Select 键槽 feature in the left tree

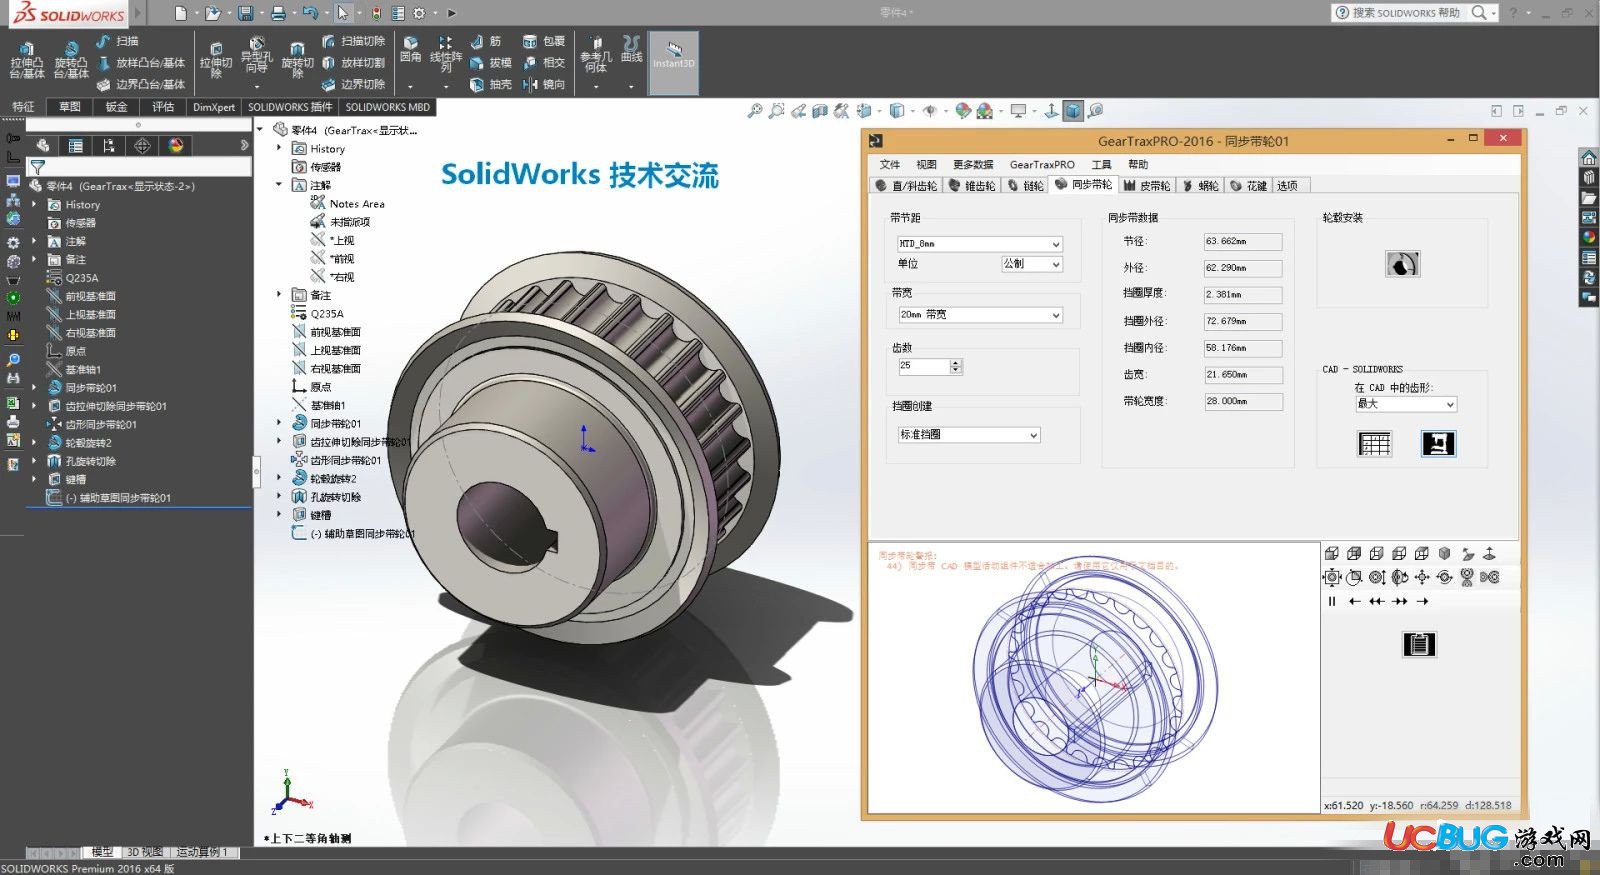pos(76,479)
